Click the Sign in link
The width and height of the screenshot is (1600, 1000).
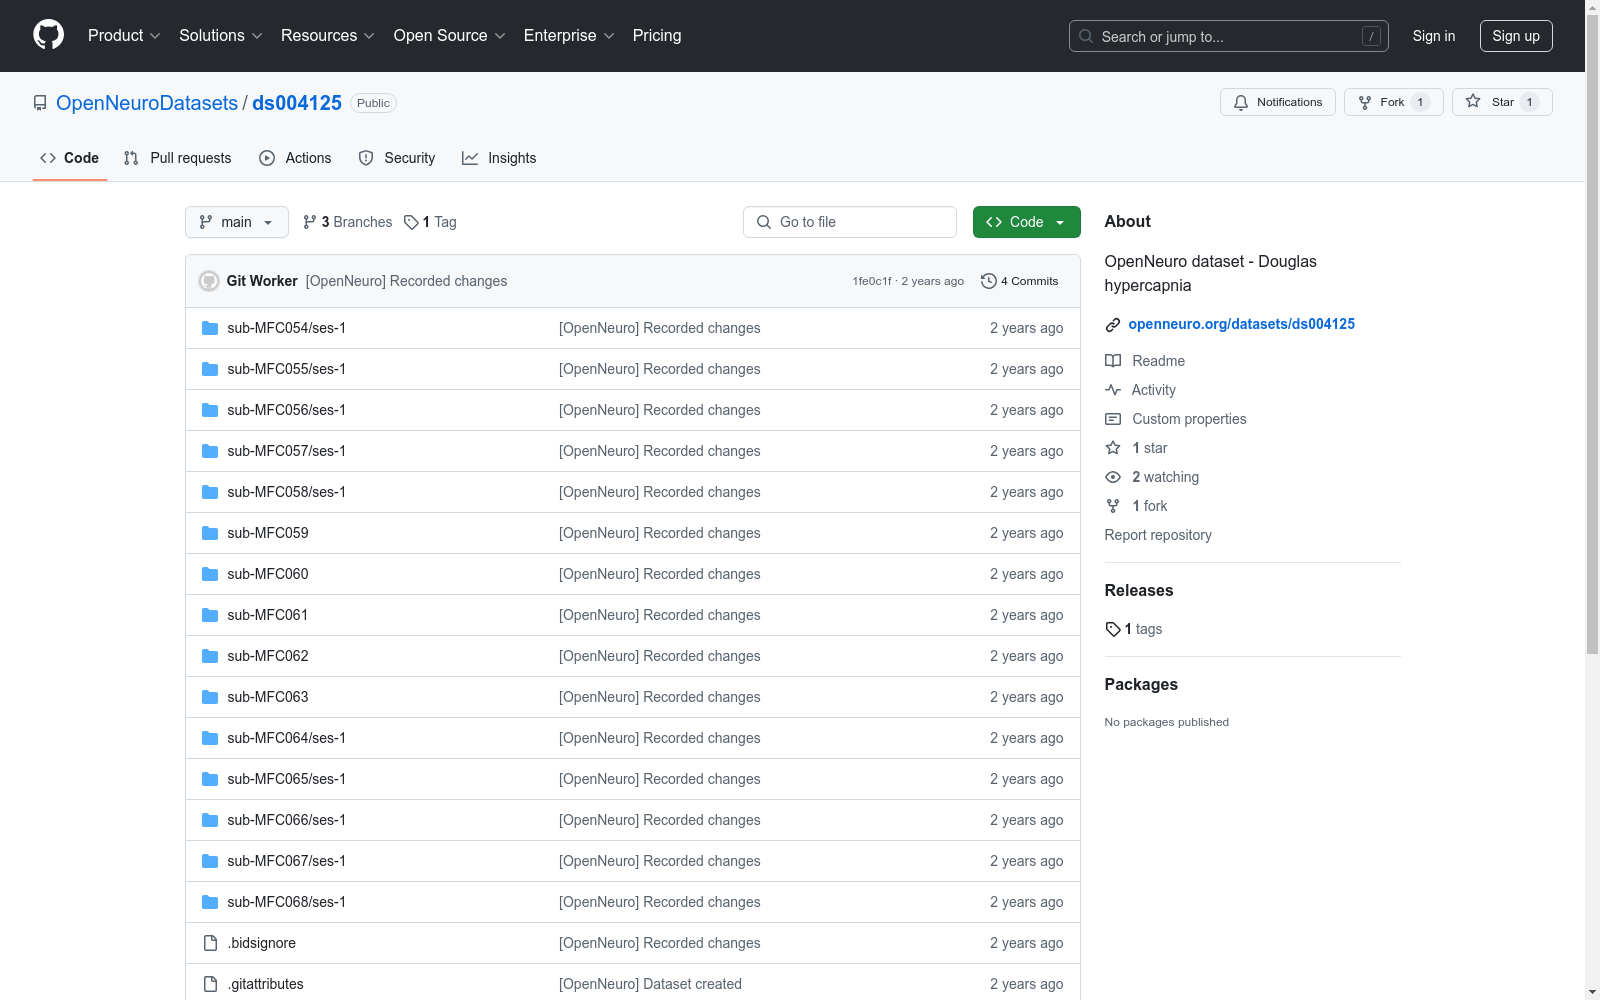pyautogui.click(x=1434, y=36)
